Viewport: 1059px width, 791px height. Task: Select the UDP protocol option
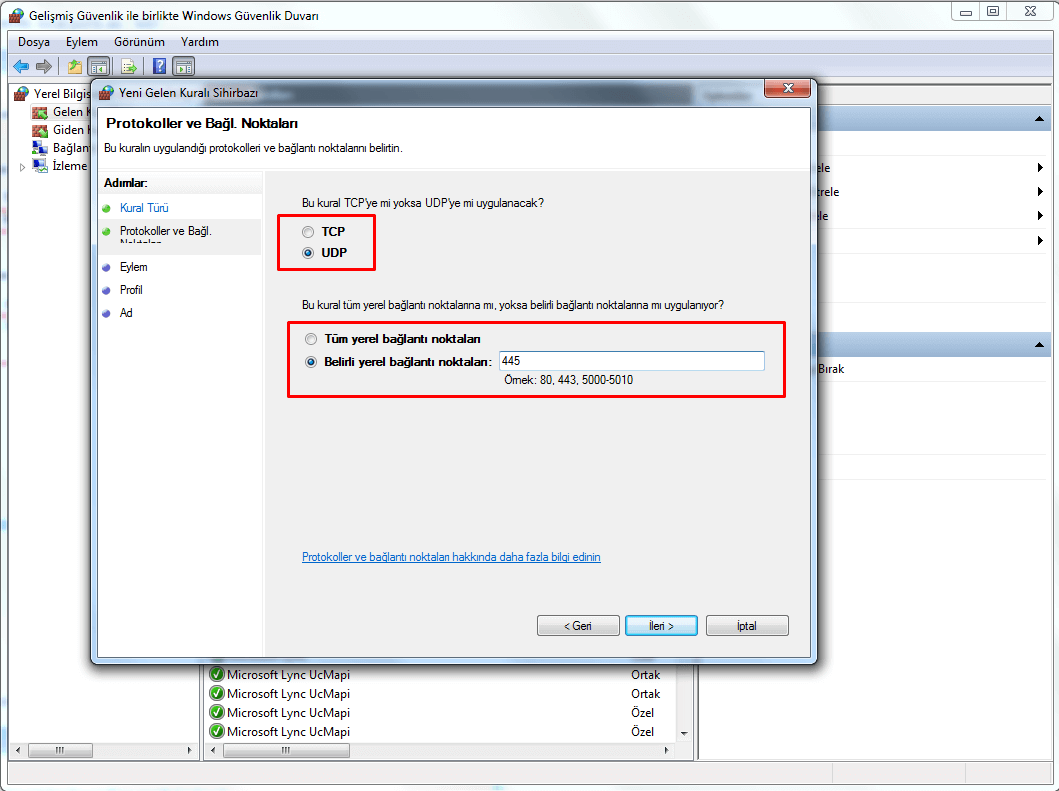pos(309,253)
